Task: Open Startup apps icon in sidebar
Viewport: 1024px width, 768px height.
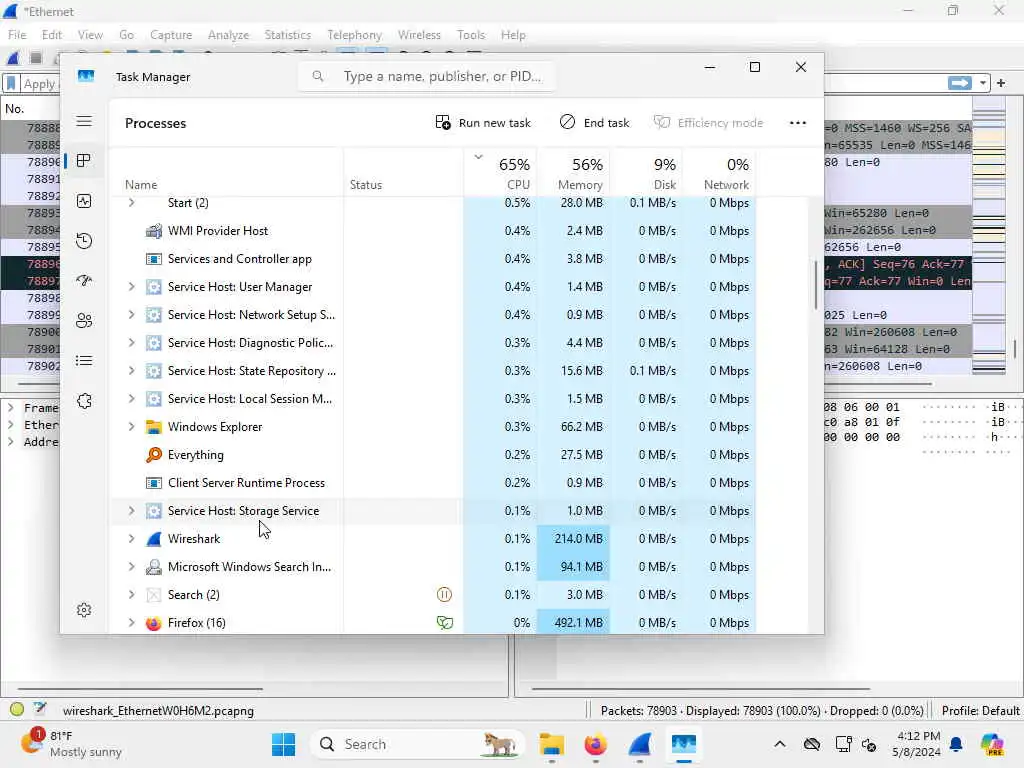Action: (84, 281)
